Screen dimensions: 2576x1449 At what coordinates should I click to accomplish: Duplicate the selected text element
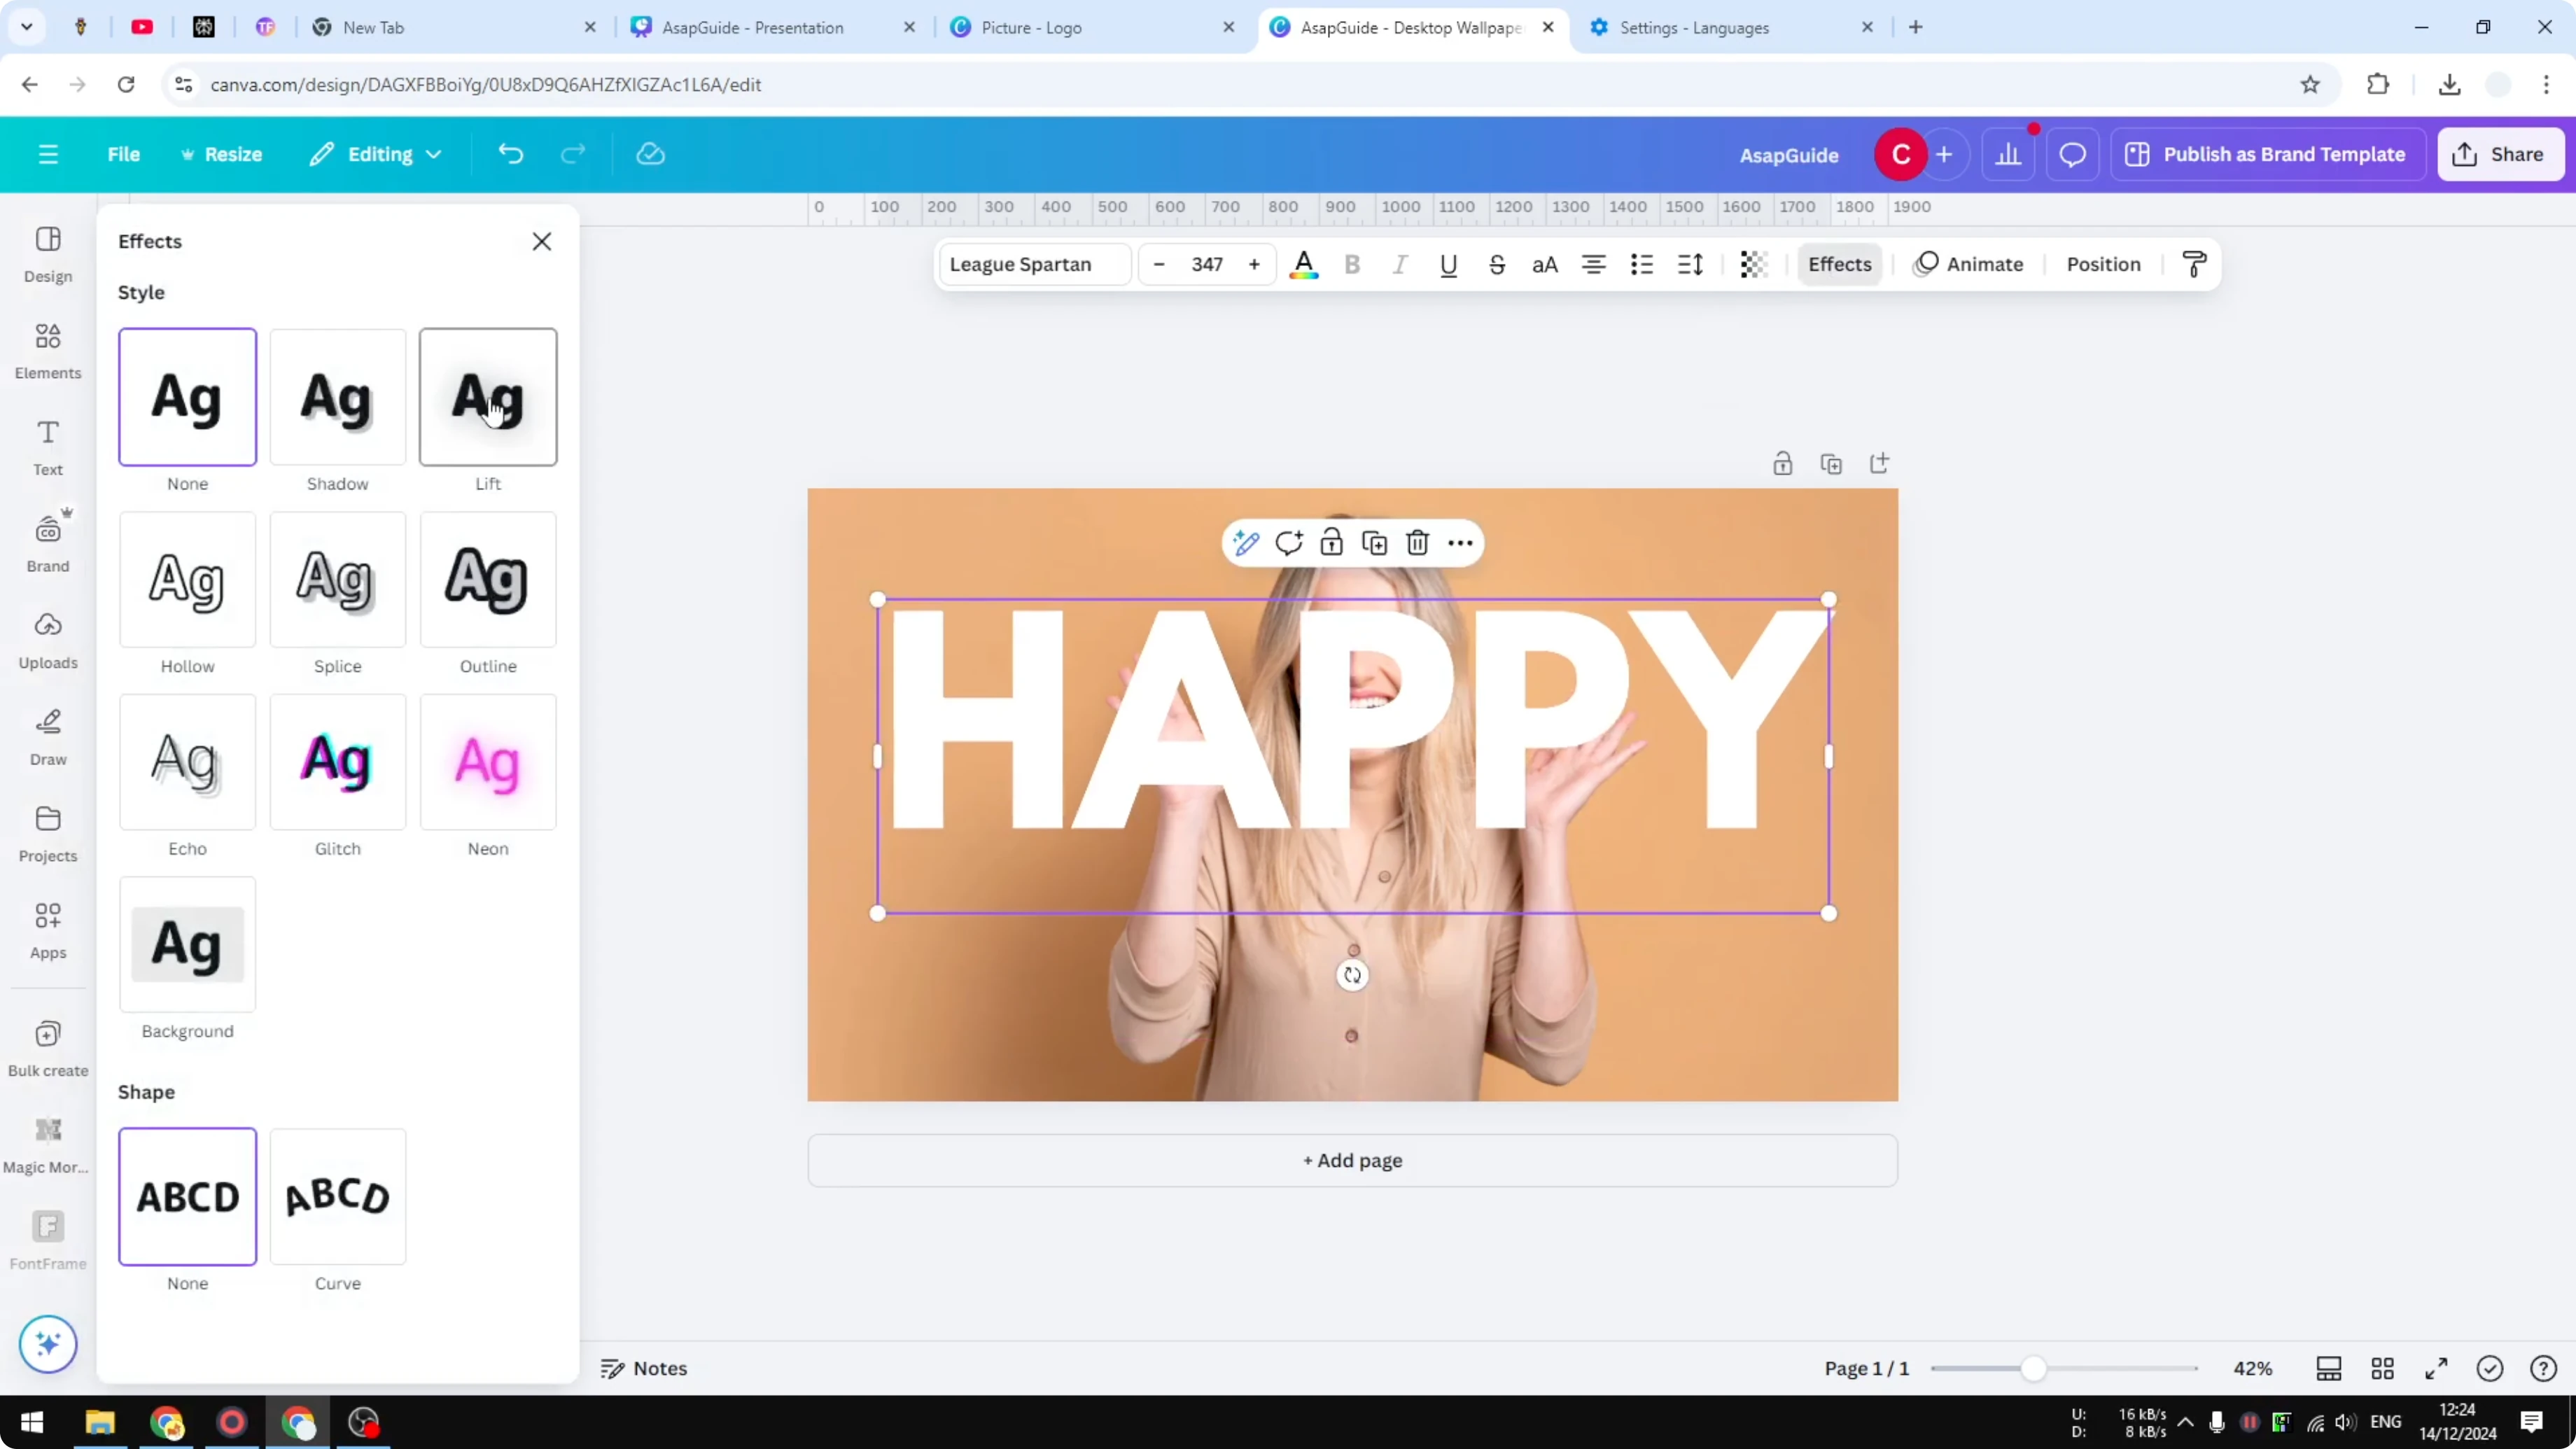pyautogui.click(x=1374, y=542)
